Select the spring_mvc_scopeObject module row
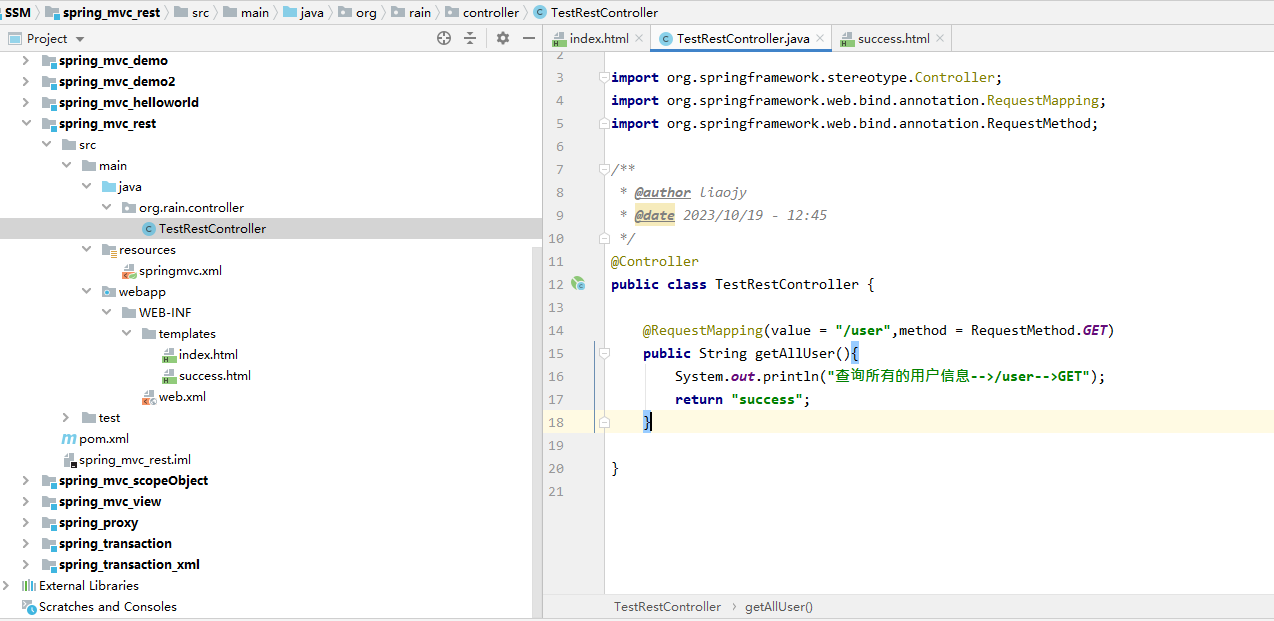 (134, 481)
